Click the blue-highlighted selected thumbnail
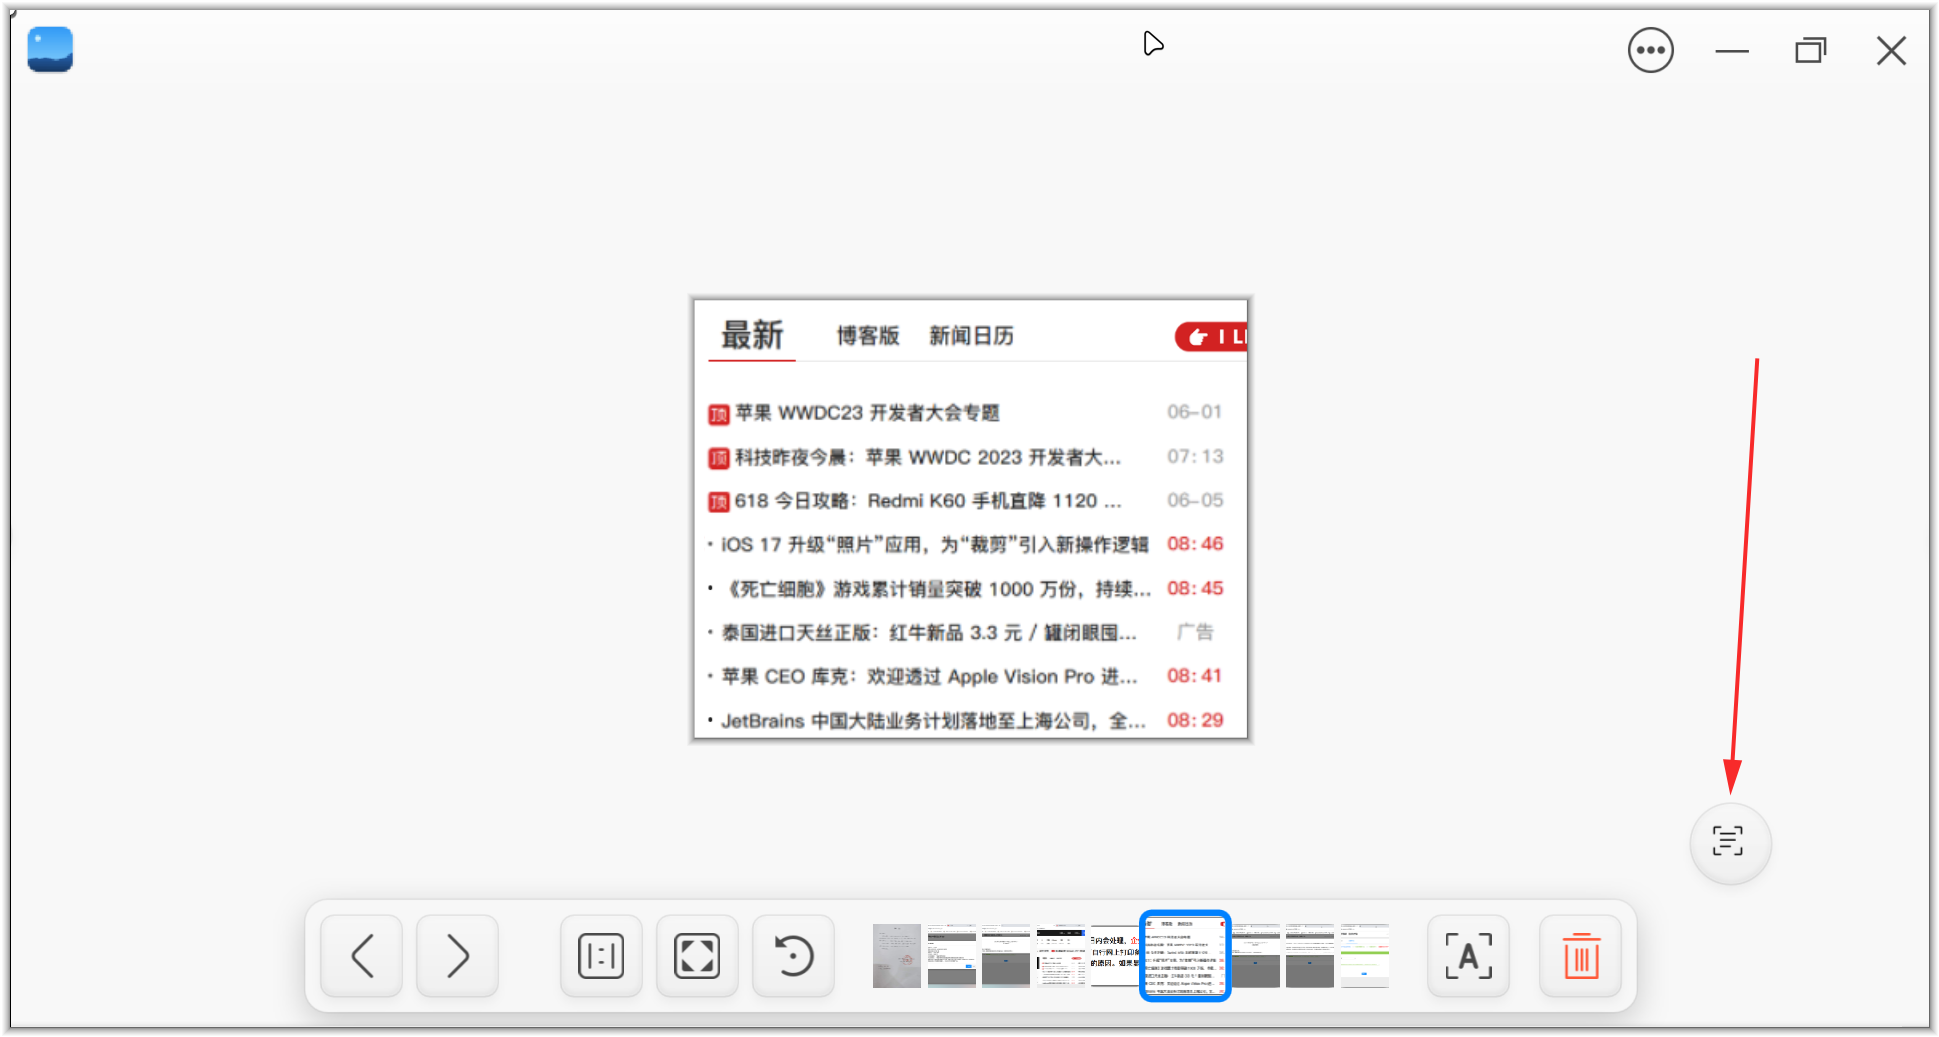1939x1037 pixels. (x=1185, y=955)
